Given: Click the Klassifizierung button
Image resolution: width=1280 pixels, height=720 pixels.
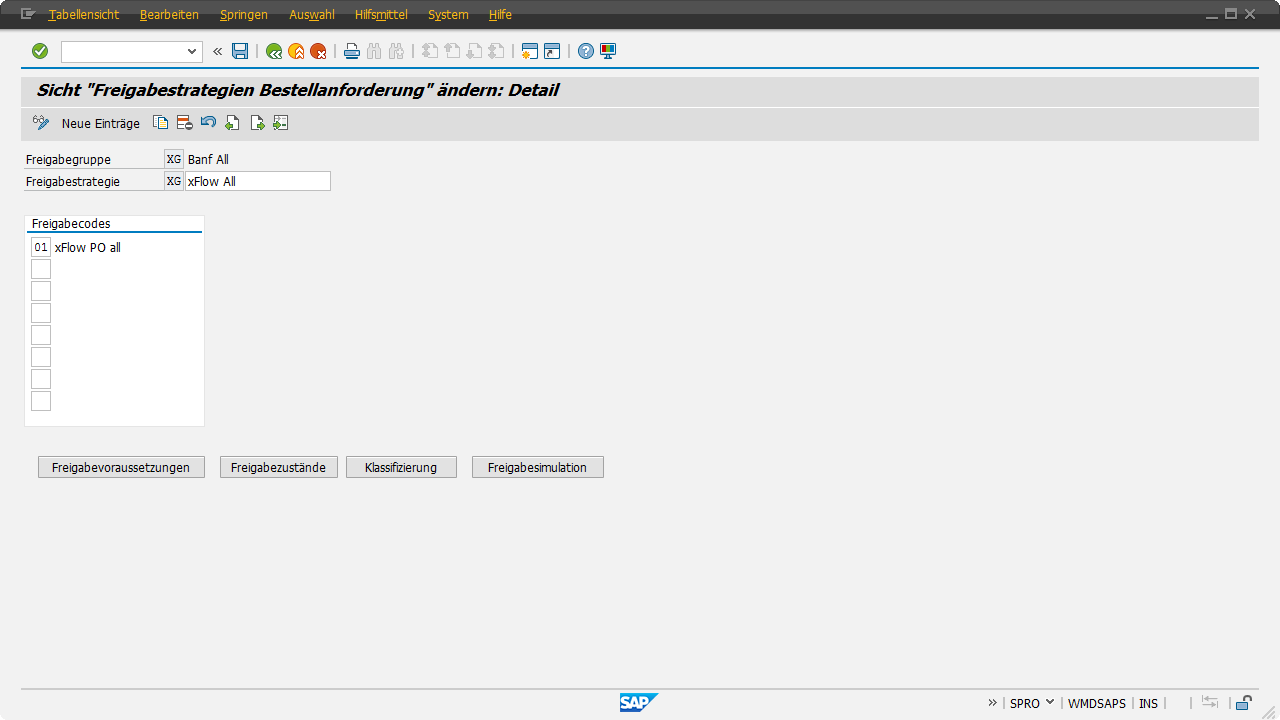Looking at the screenshot, I should tap(401, 467).
